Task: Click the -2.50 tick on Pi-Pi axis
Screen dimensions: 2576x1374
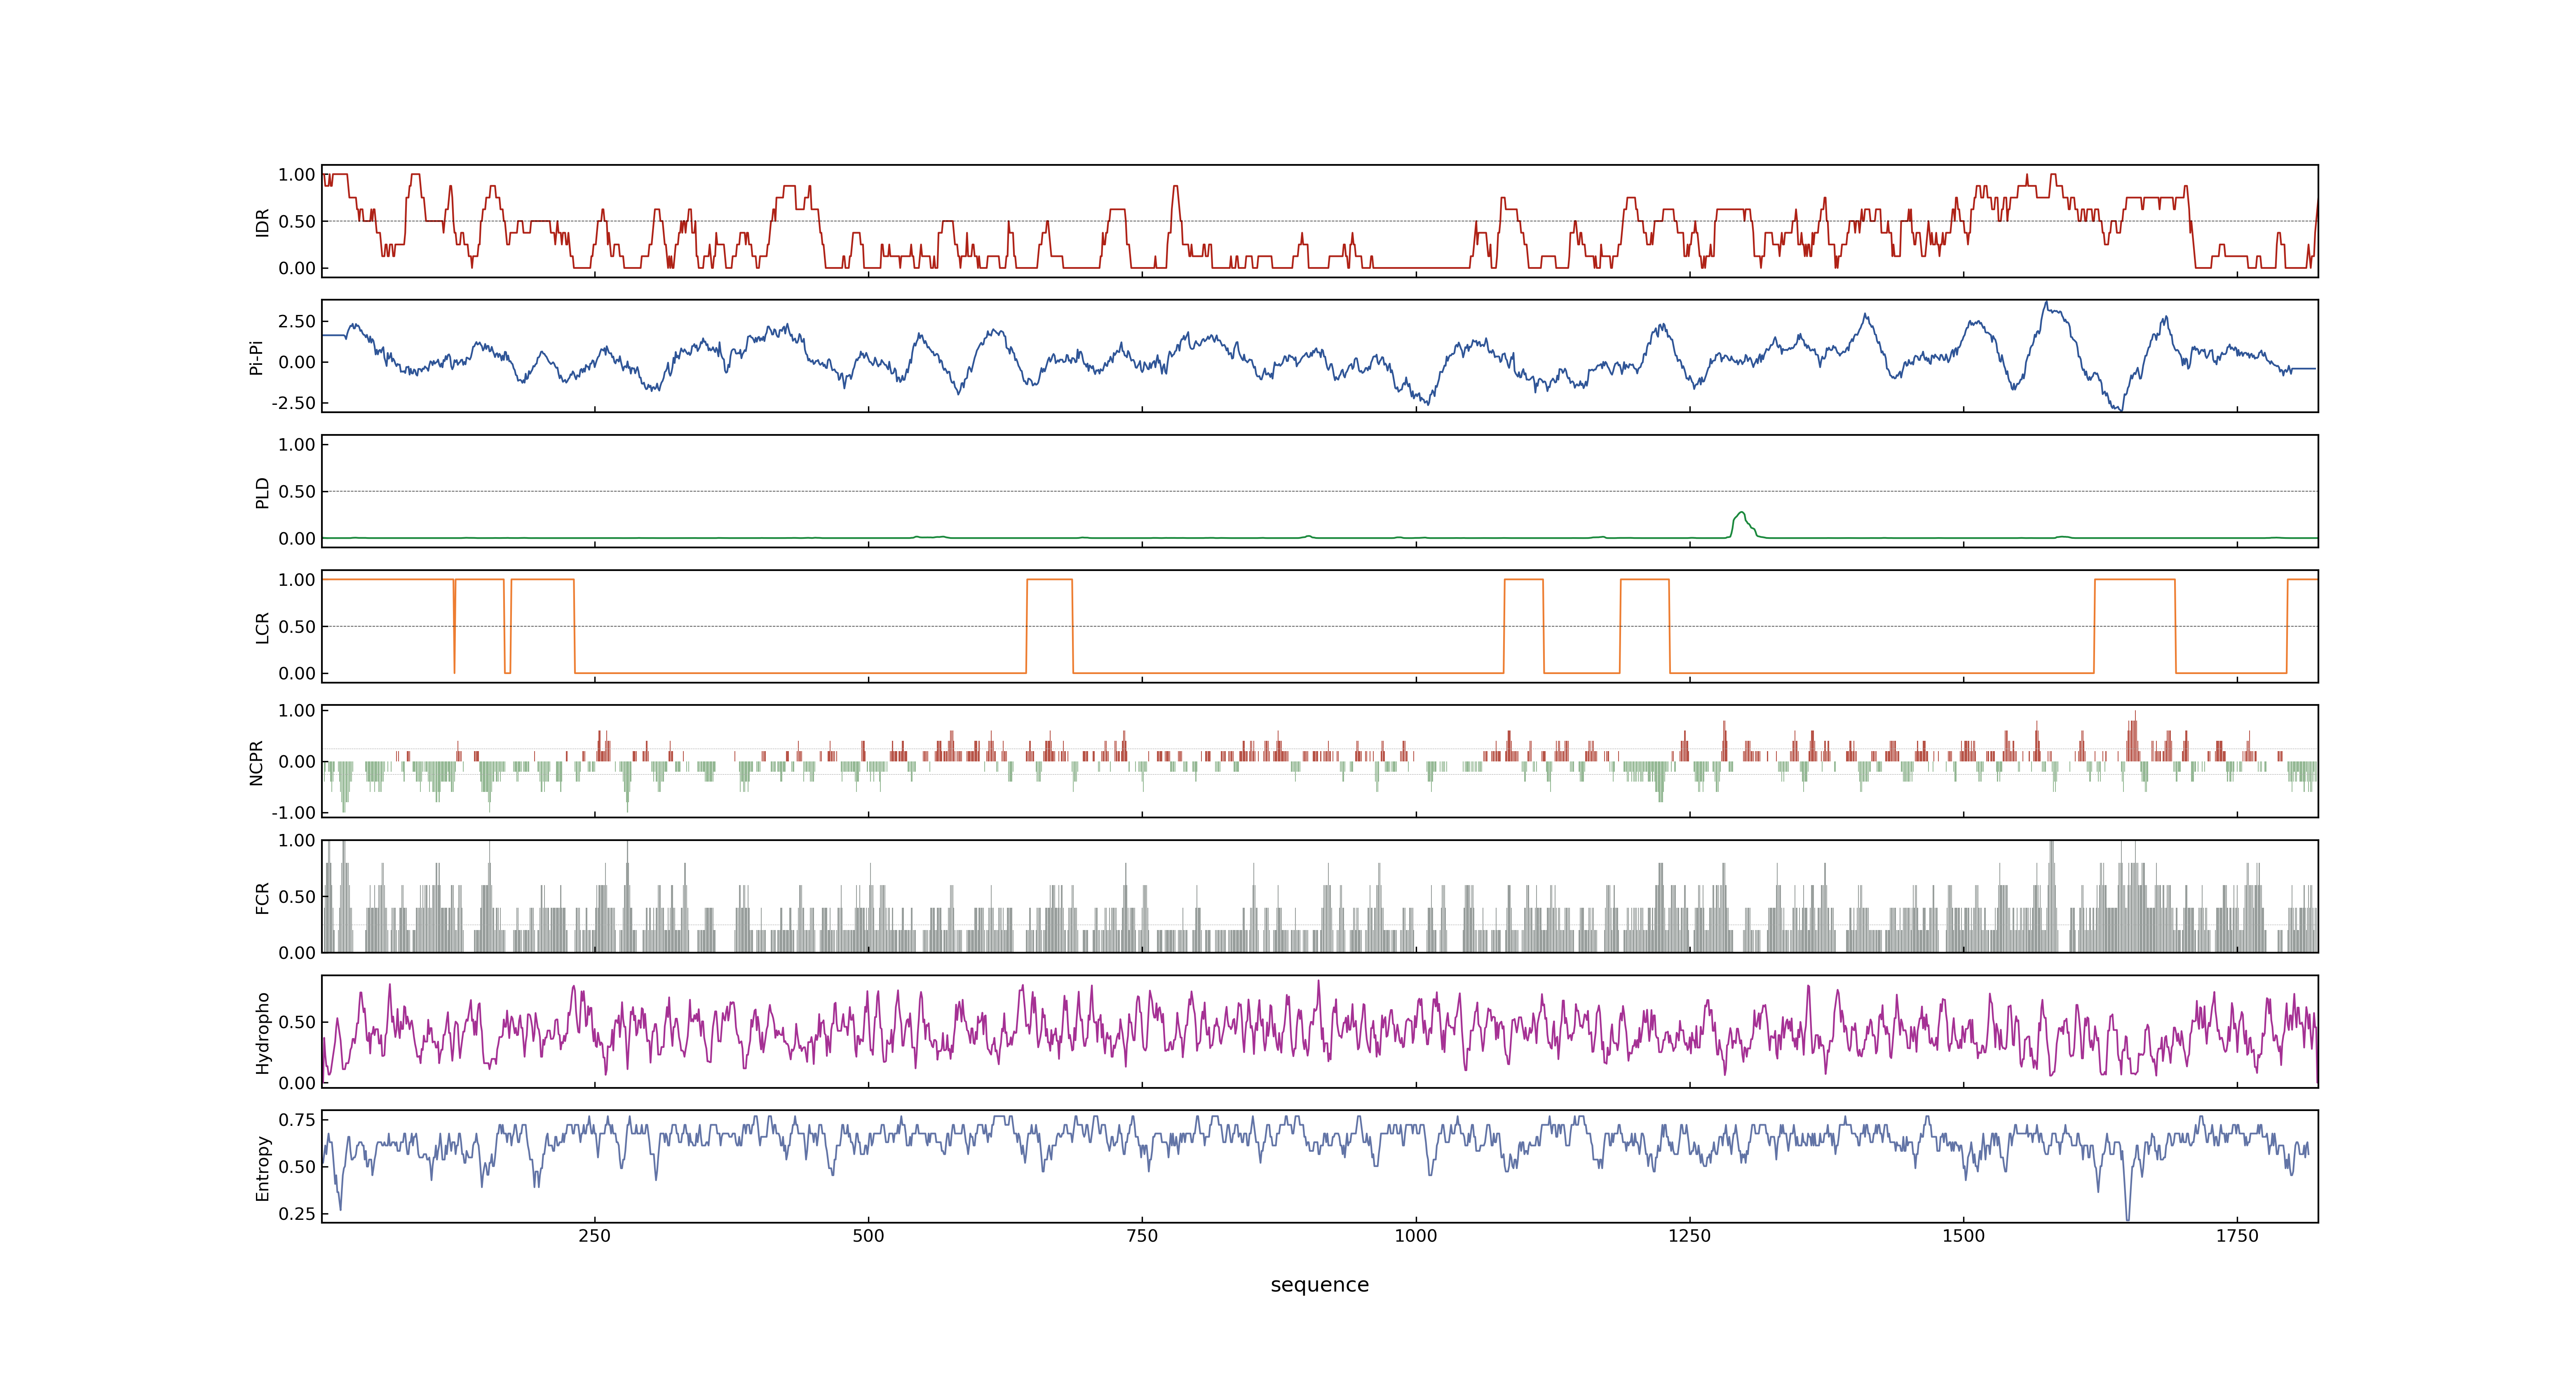Action: click(x=293, y=403)
